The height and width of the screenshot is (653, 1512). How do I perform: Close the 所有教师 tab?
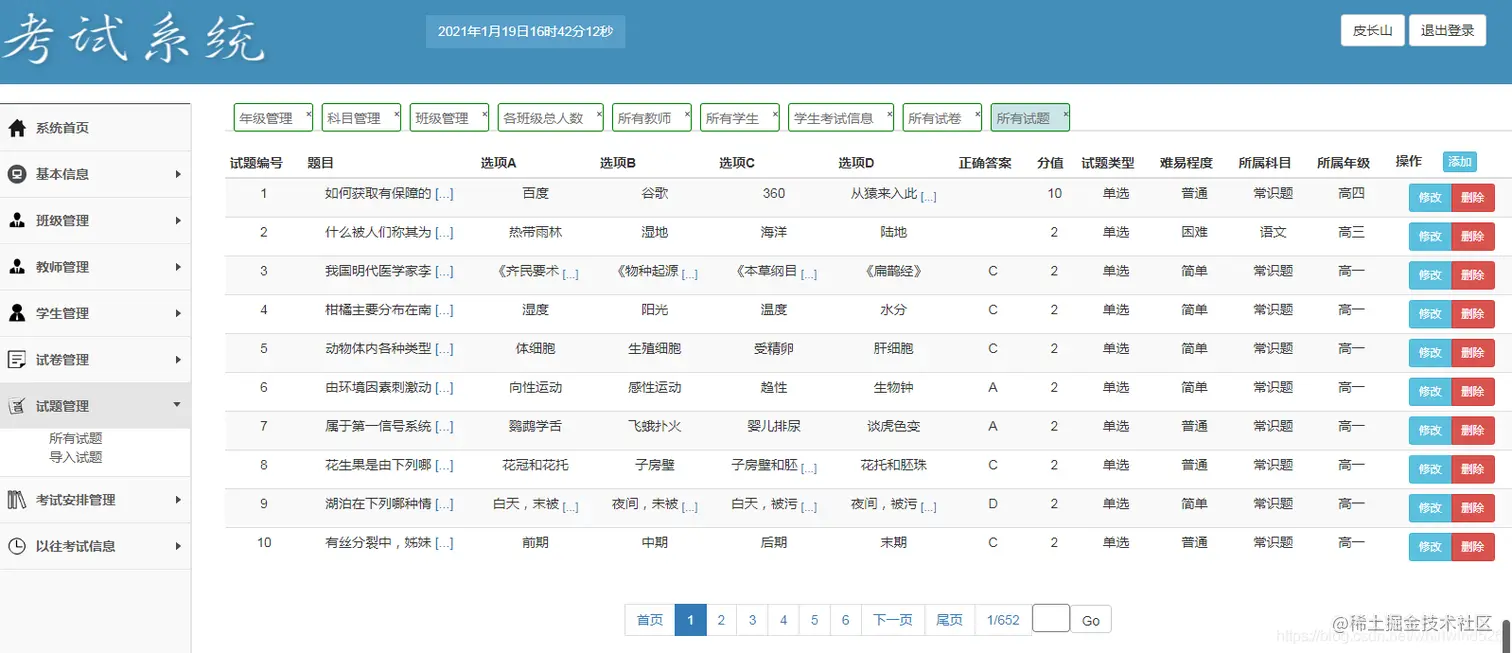point(687,113)
